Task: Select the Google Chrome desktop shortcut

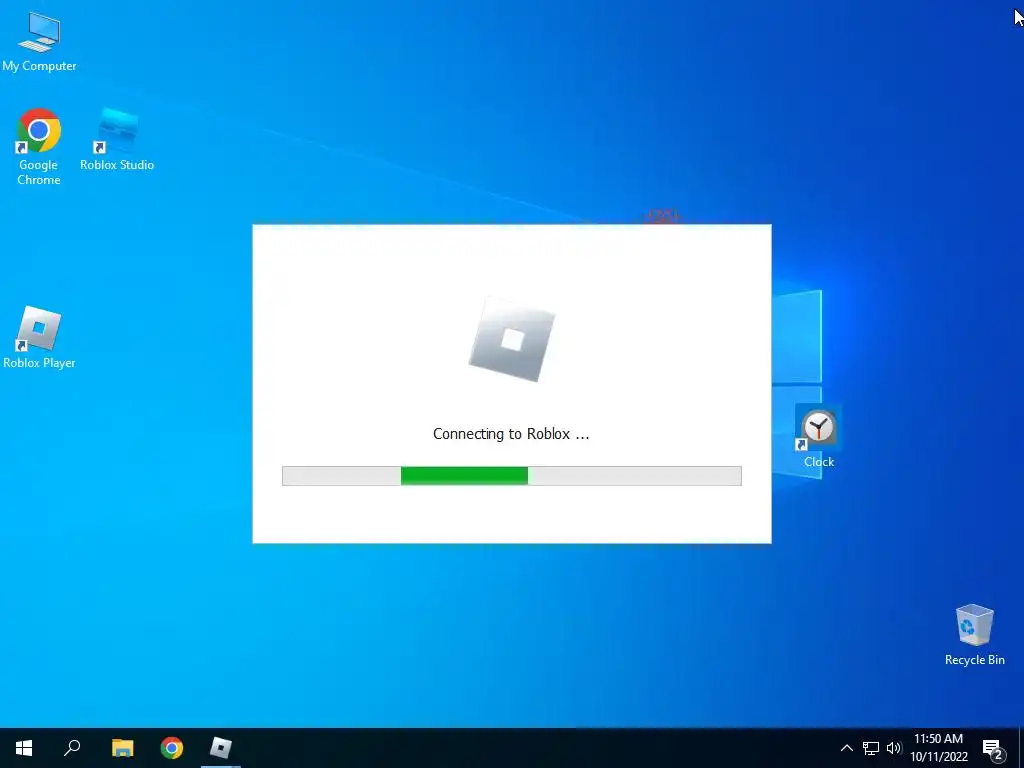Action: point(39,147)
